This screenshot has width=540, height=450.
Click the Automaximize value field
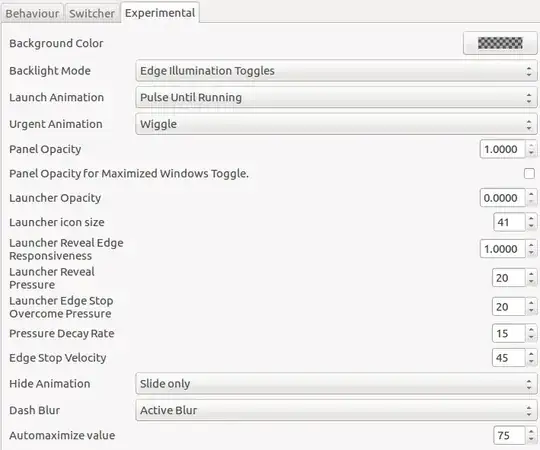[509, 435]
